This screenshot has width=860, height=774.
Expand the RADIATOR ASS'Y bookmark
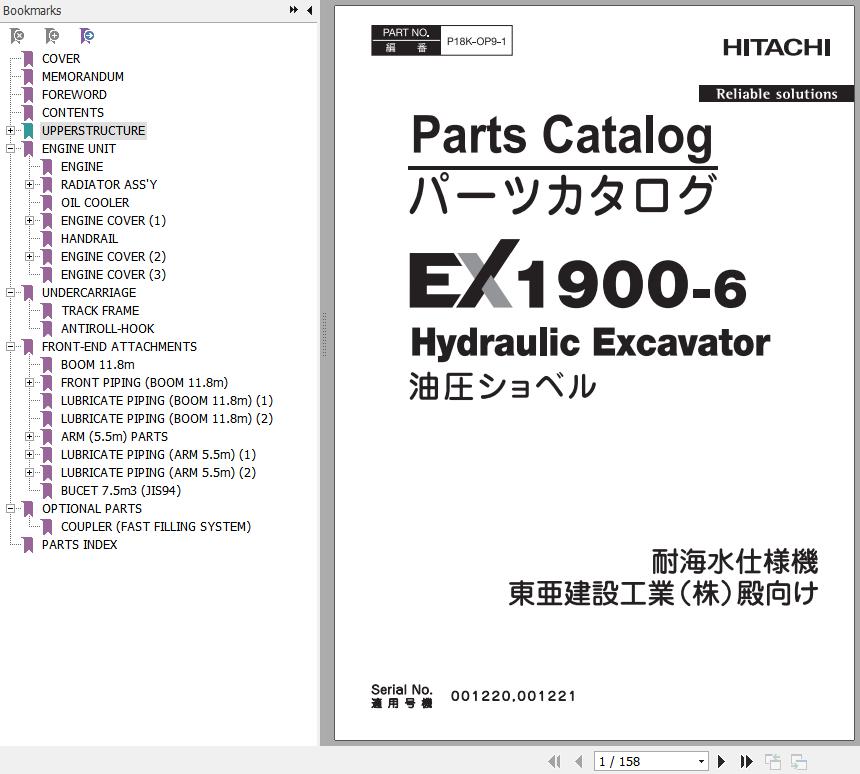click(x=30, y=185)
